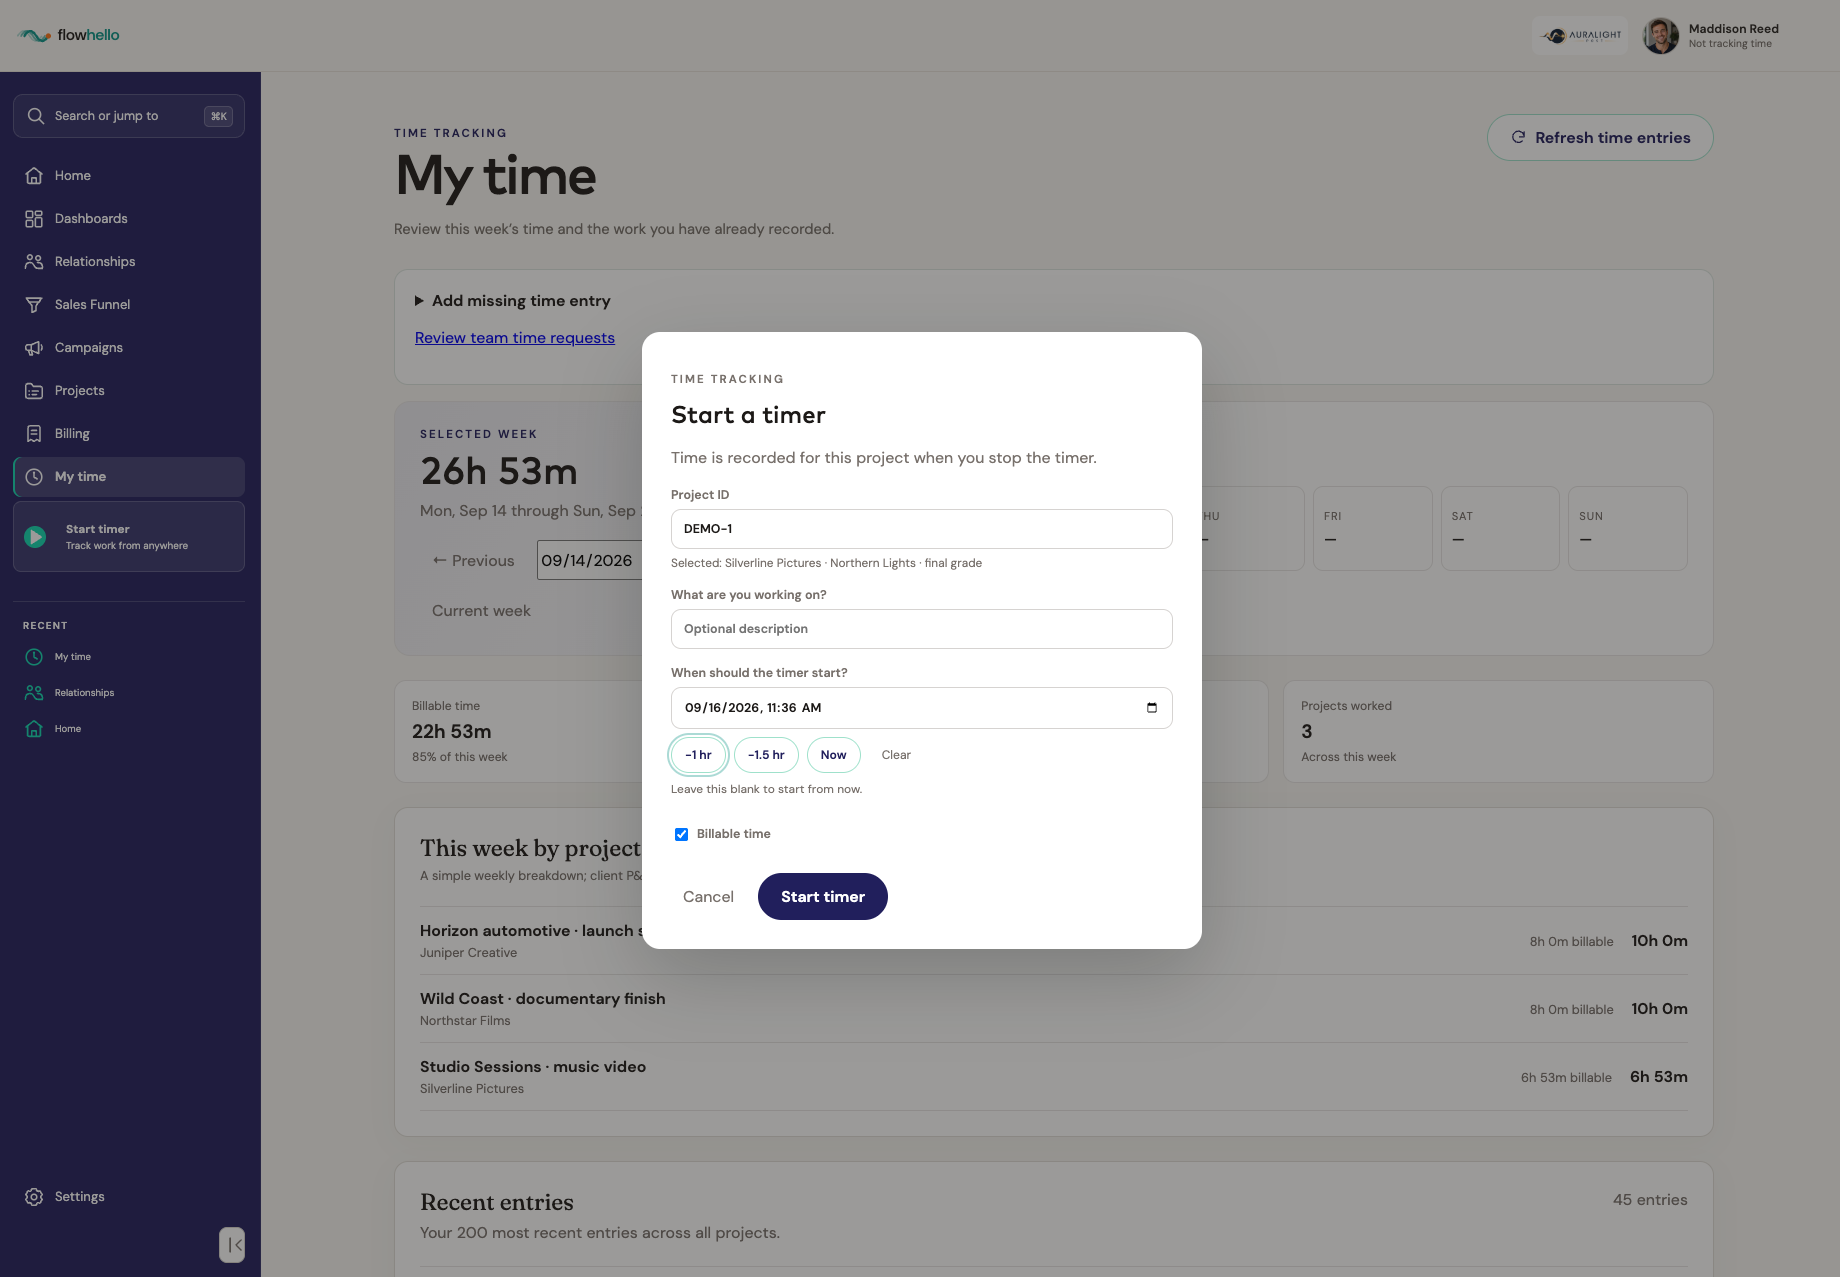Image resolution: width=1840 pixels, height=1277 pixels.
Task: Jump to the Current week
Action: 481,611
